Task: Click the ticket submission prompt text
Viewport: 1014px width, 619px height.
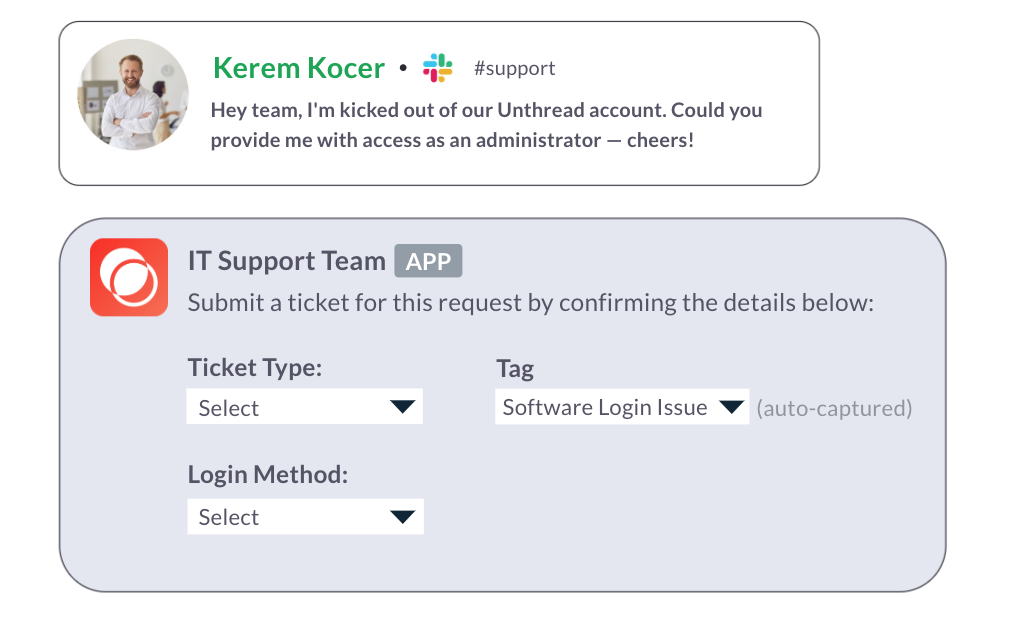Action: [528, 301]
